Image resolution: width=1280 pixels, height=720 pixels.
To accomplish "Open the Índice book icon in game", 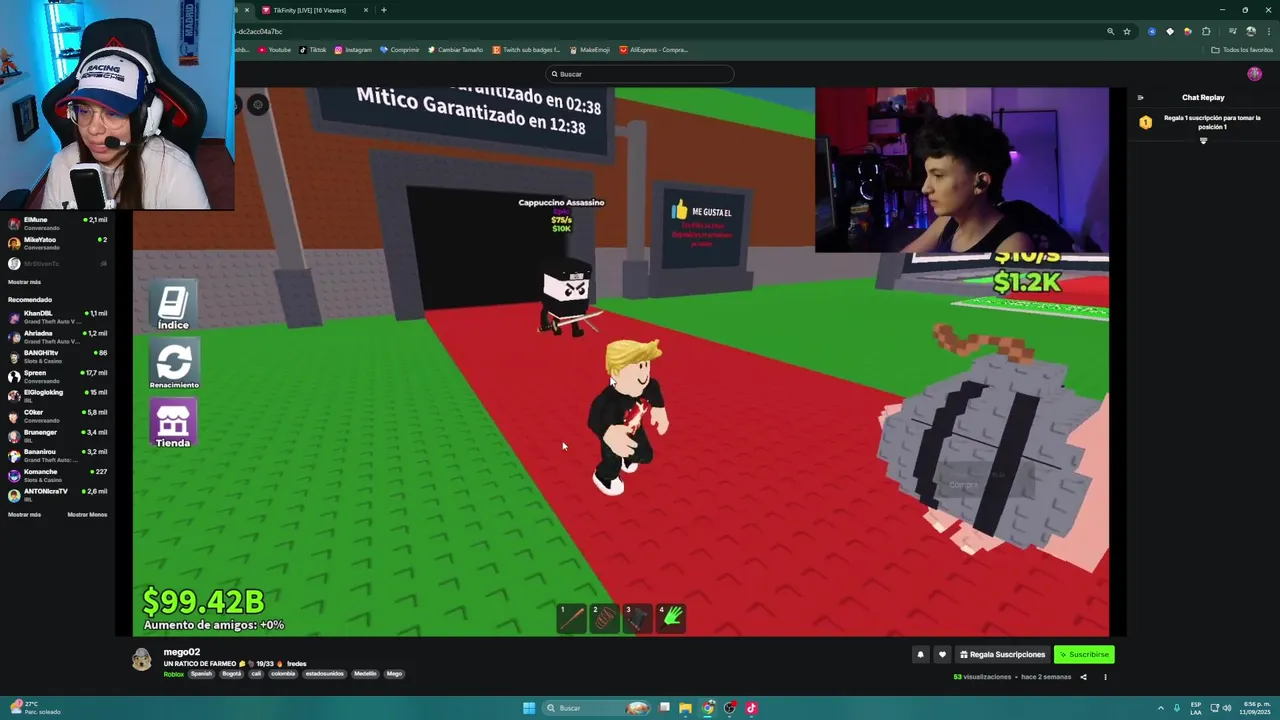I will pyautogui.click(x=173, y=303).
